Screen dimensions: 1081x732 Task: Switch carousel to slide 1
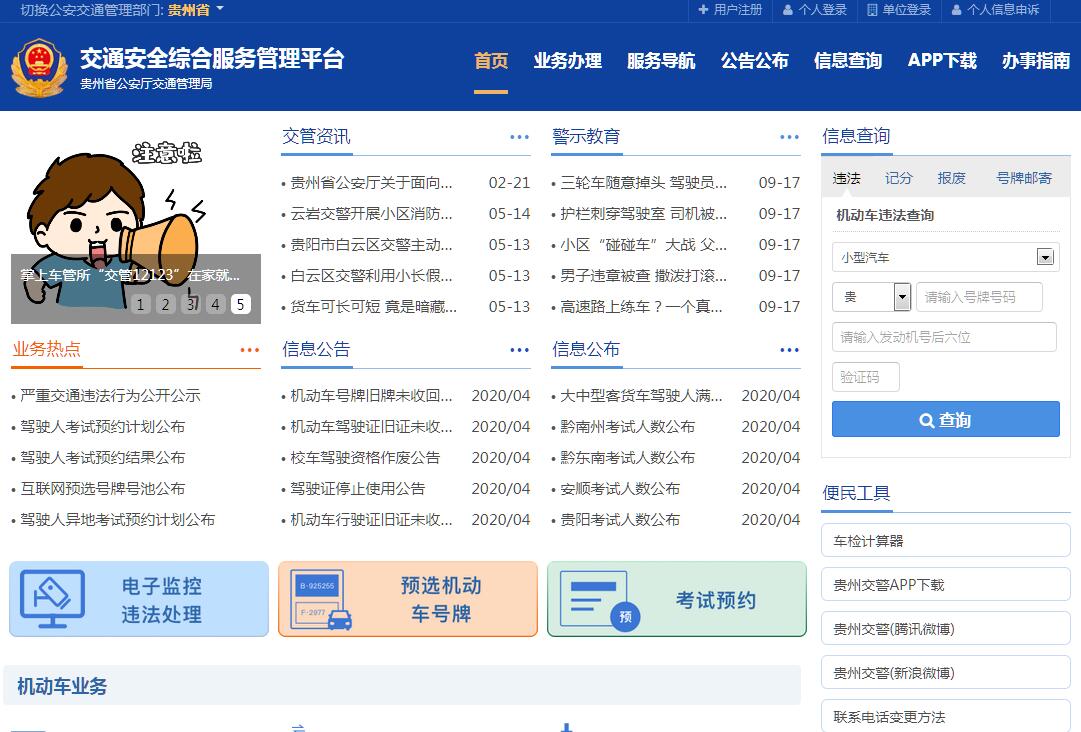point(141,305)
